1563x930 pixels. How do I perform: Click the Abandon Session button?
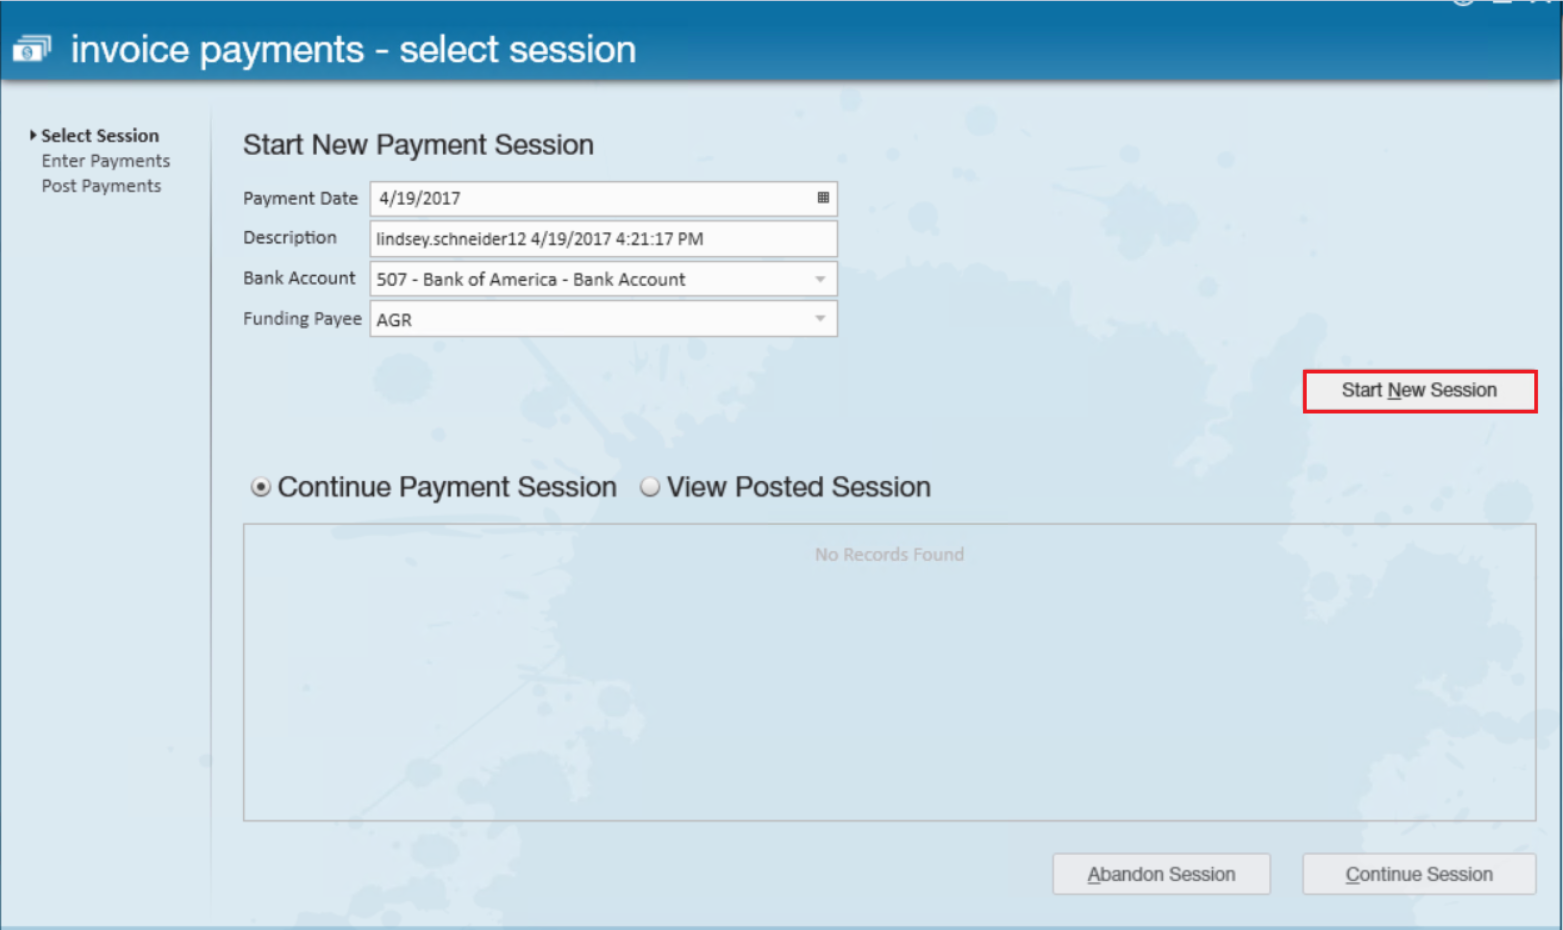tap(1161, 874)
